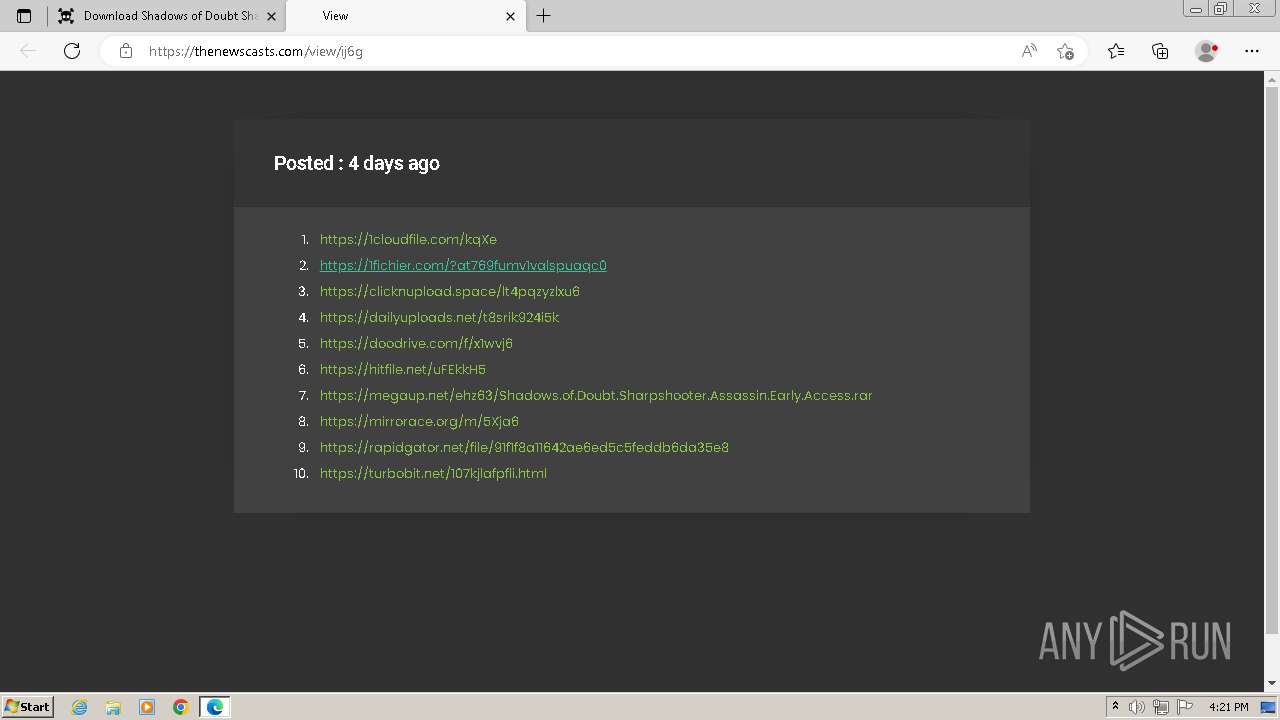Screen dimensions: 1280x720
Task: Click scrollbar down arrow
Action: [x=1272, y=683]
